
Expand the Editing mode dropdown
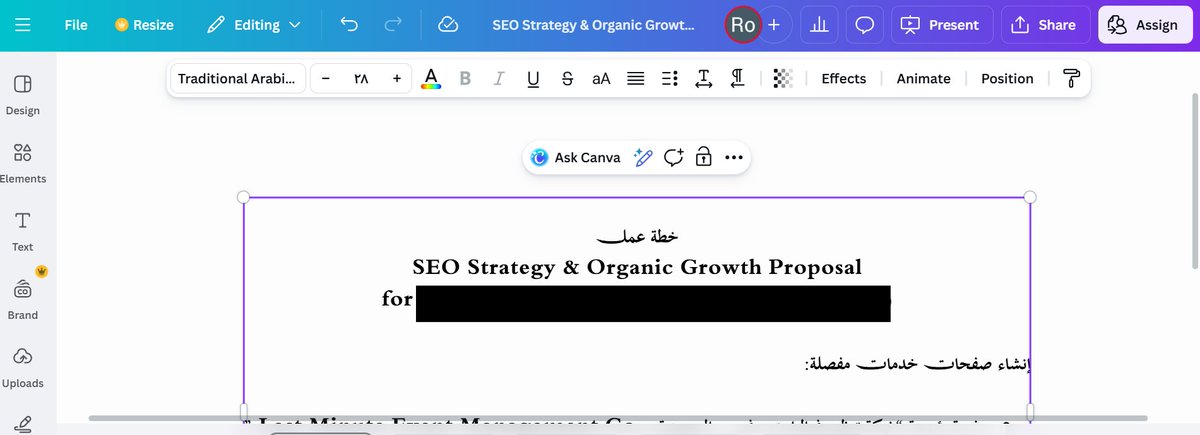[x=254, y=25]
